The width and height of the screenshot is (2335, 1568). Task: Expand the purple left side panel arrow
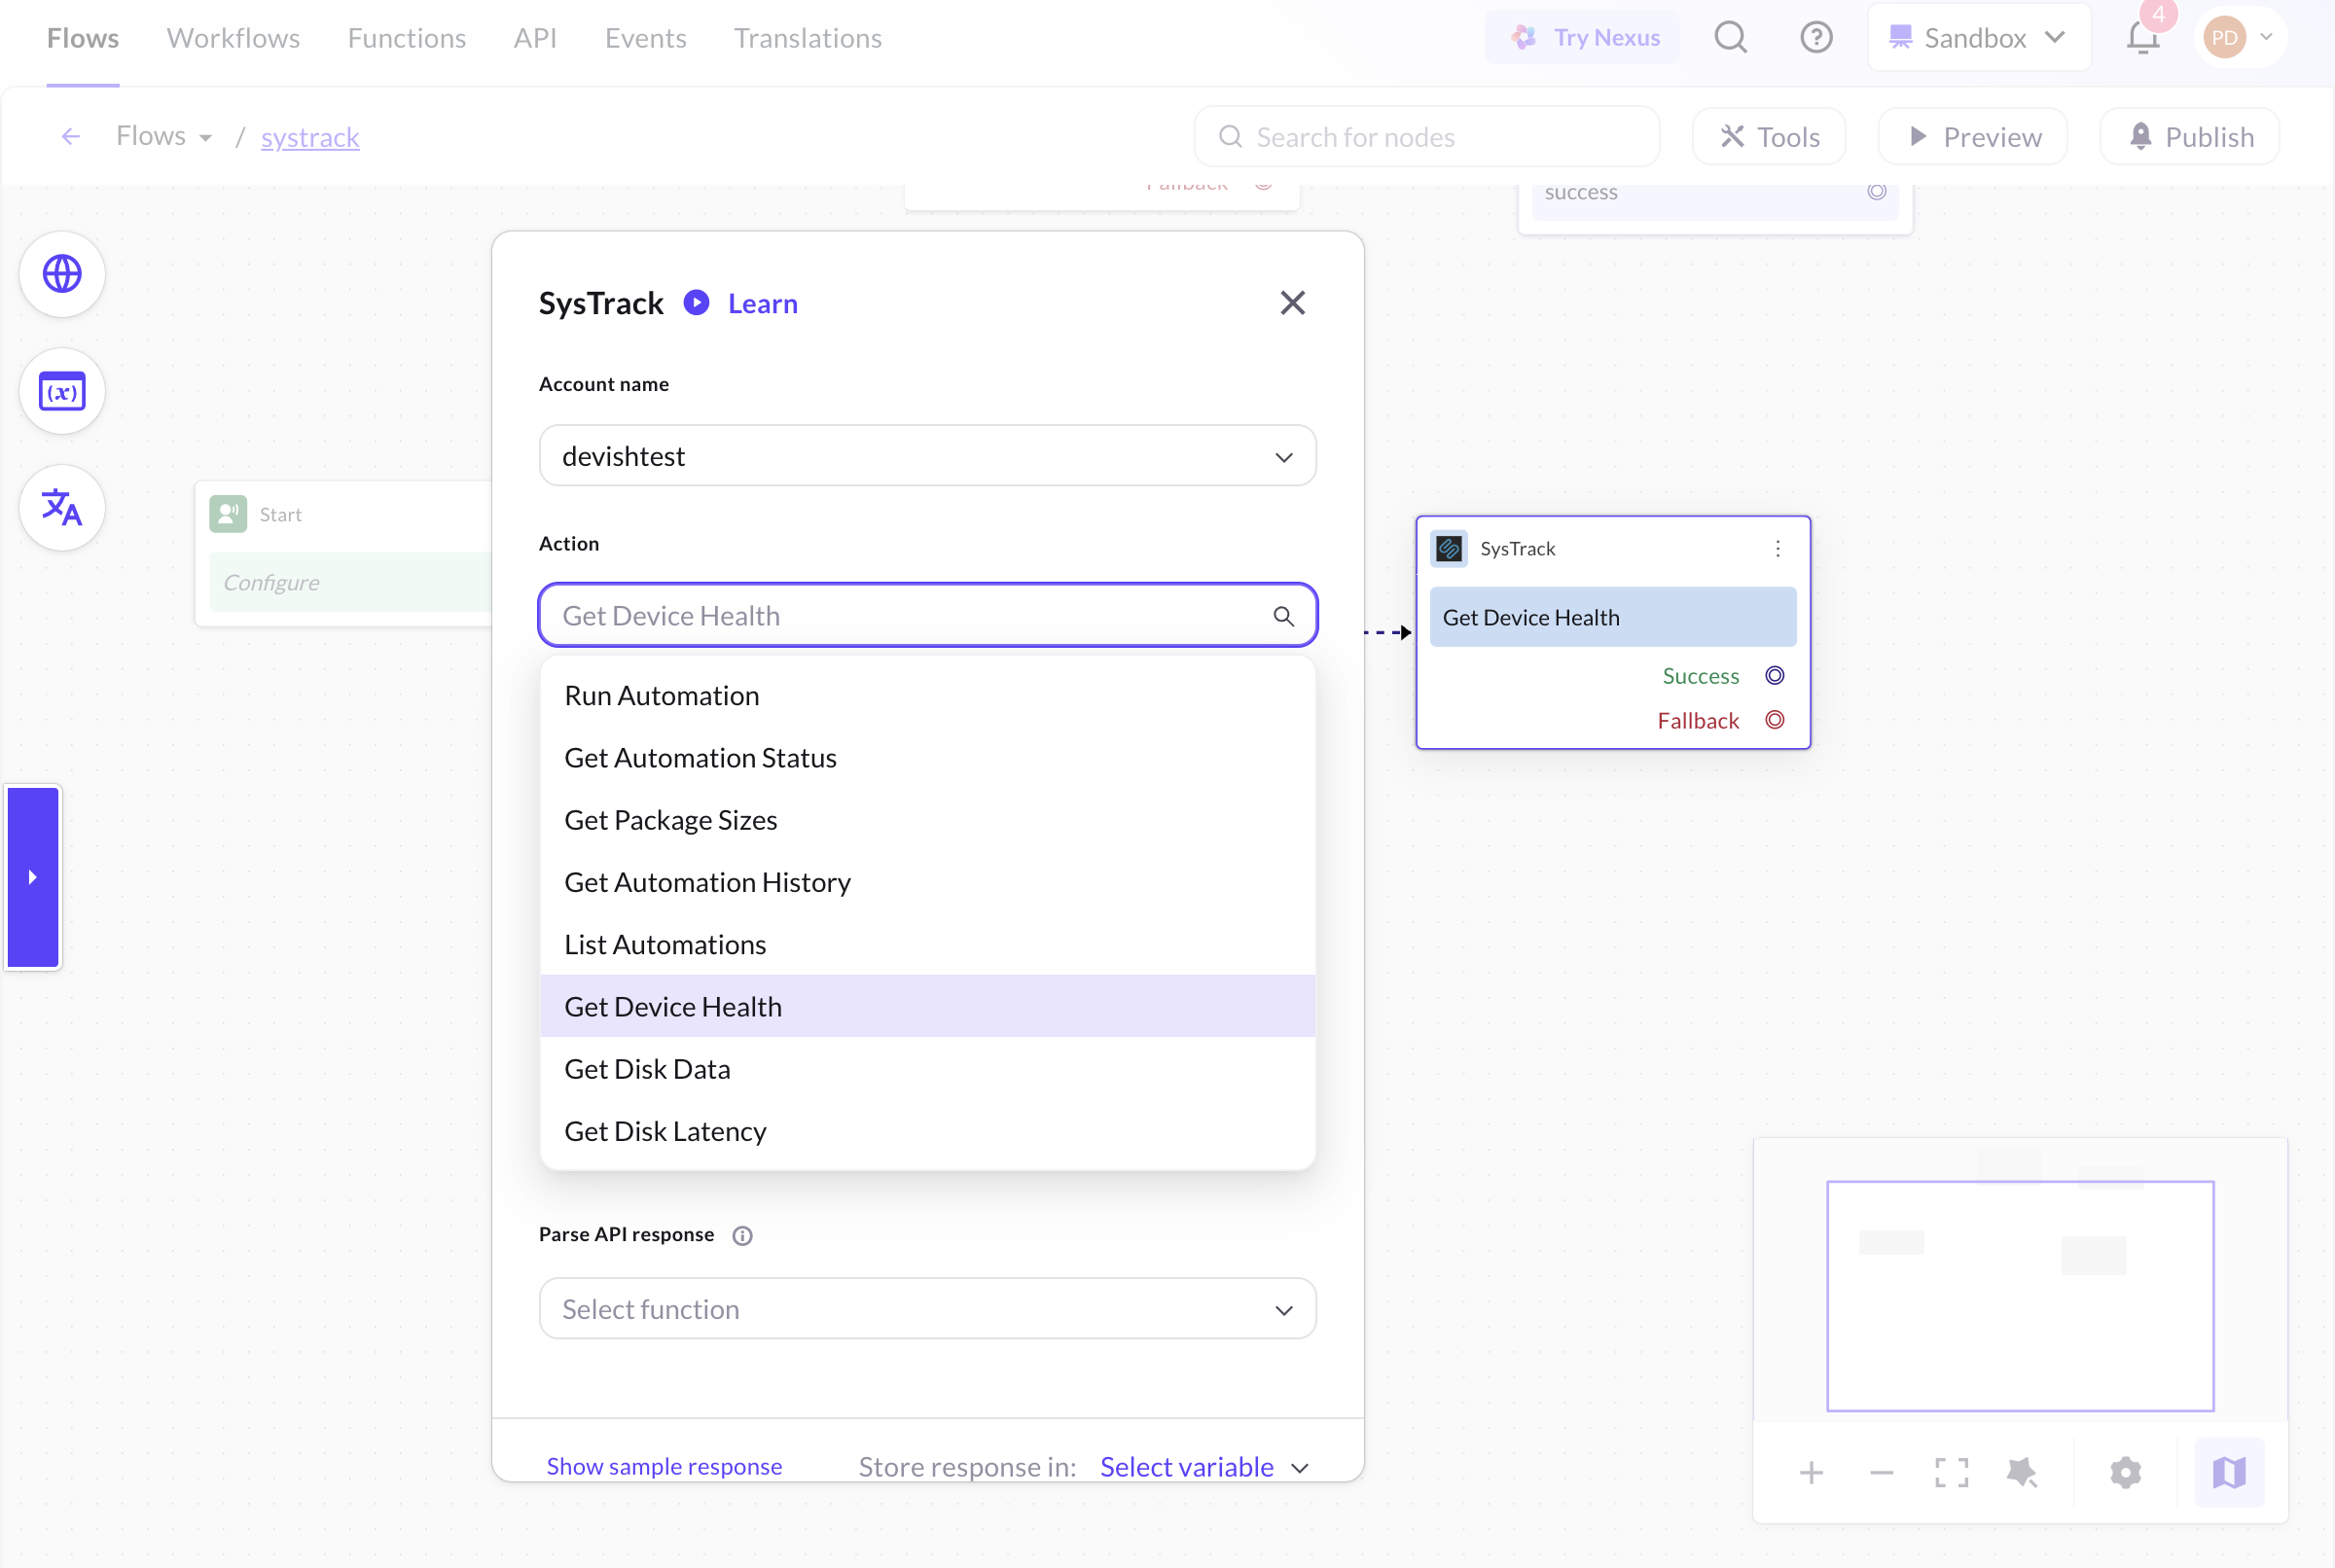[33, 877]
